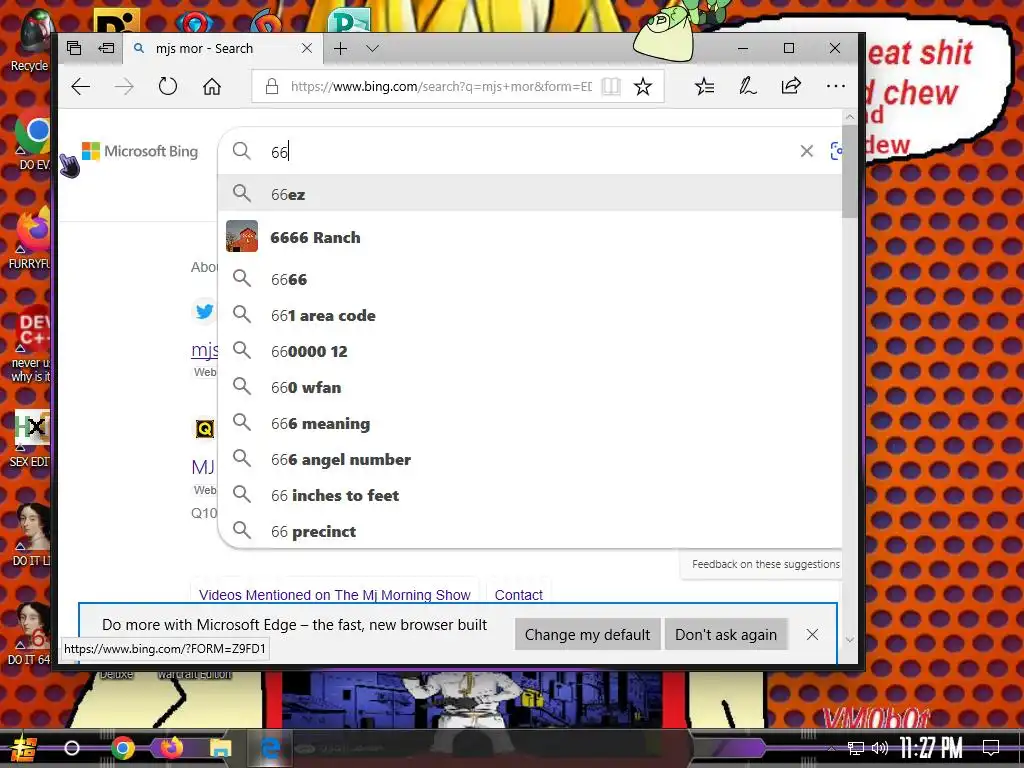This screenshot has height=768, width=1024.
Task: Set these tabs aside icon
Action: 106,48
